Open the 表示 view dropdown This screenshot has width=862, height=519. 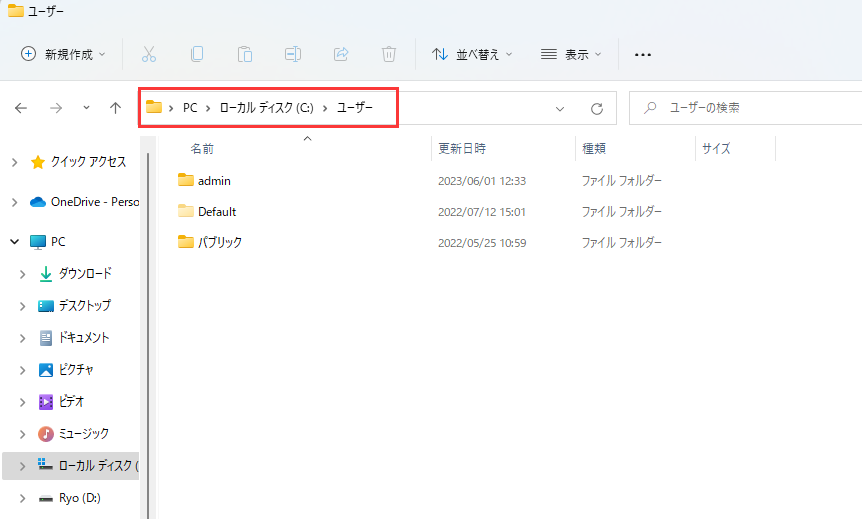[x=571, y=54]
